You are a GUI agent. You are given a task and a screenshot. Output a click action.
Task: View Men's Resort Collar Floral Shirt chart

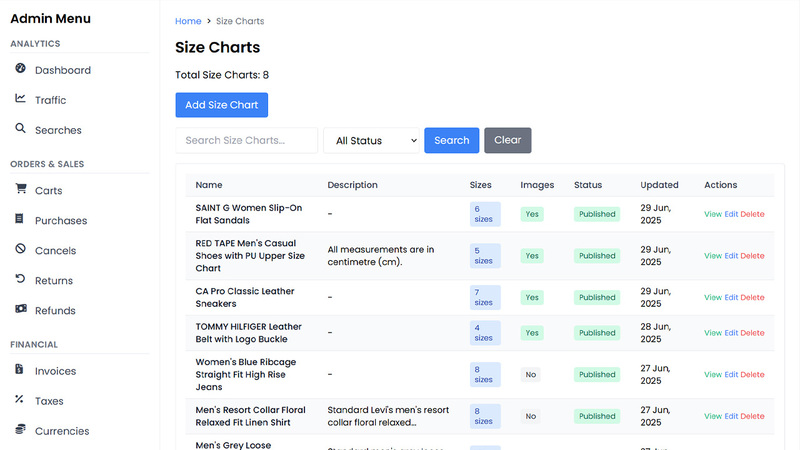[x=713, y=416]
